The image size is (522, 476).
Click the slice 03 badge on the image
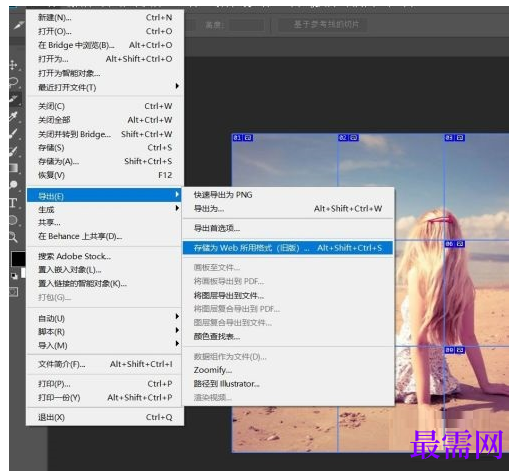click(454, 138)
